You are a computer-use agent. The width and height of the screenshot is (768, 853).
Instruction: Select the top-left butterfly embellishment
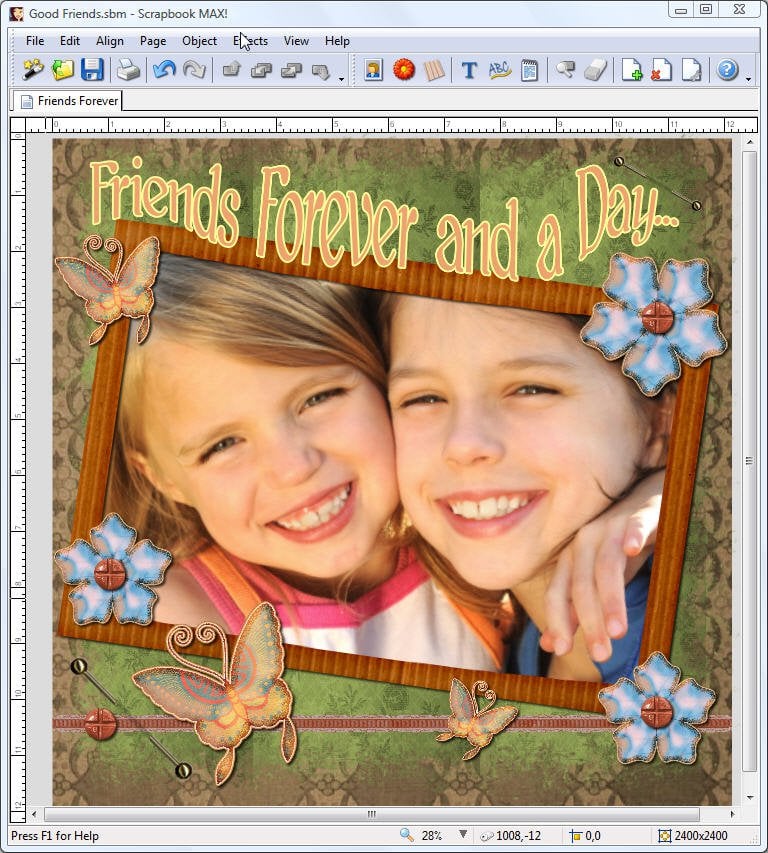click(108, 288)
